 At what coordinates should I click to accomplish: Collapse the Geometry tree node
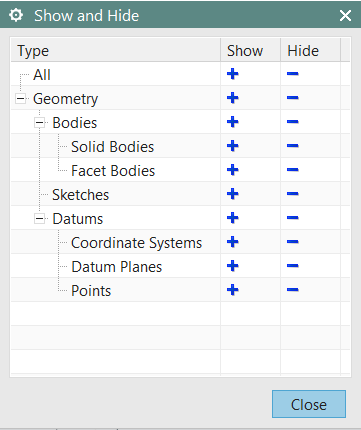coord(21,99)
